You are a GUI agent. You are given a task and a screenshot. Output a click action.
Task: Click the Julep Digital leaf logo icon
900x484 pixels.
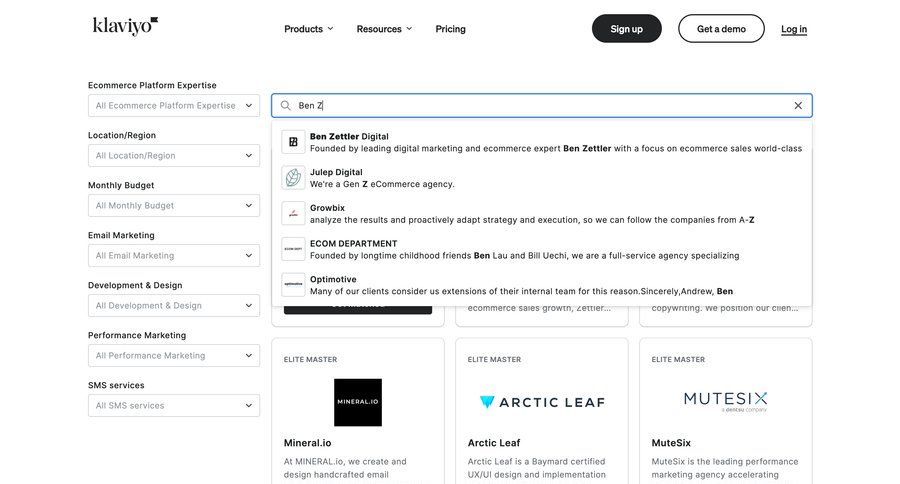click(293, 177)
